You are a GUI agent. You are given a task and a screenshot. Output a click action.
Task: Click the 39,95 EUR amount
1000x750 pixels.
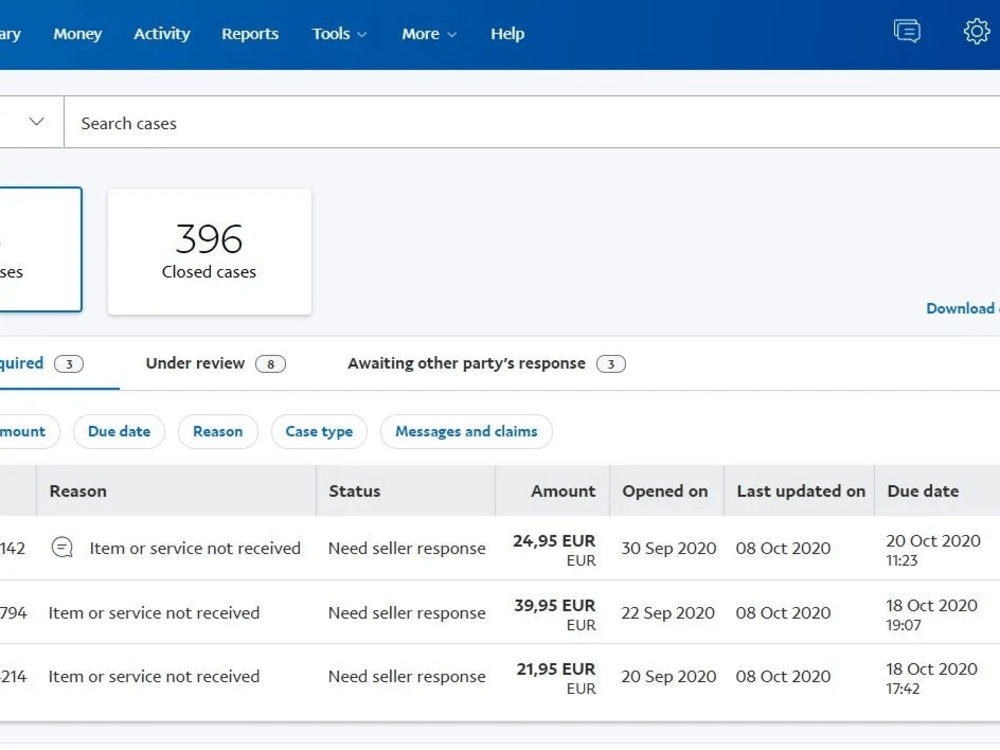point(555,605)
